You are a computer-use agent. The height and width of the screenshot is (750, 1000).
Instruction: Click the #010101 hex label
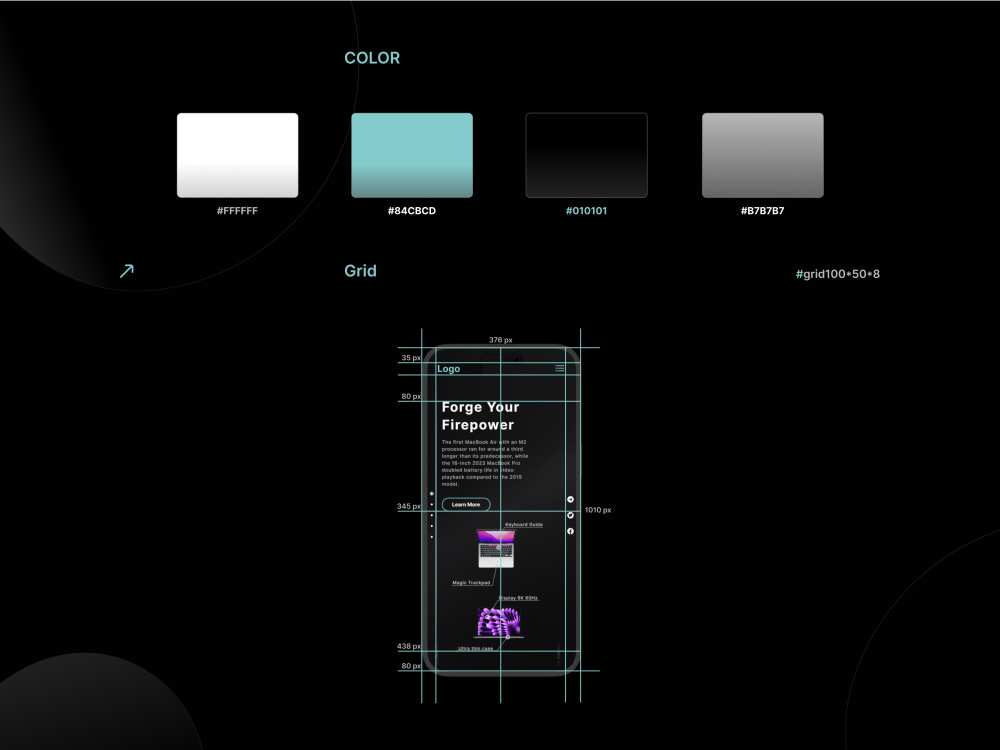click(586, 210)
